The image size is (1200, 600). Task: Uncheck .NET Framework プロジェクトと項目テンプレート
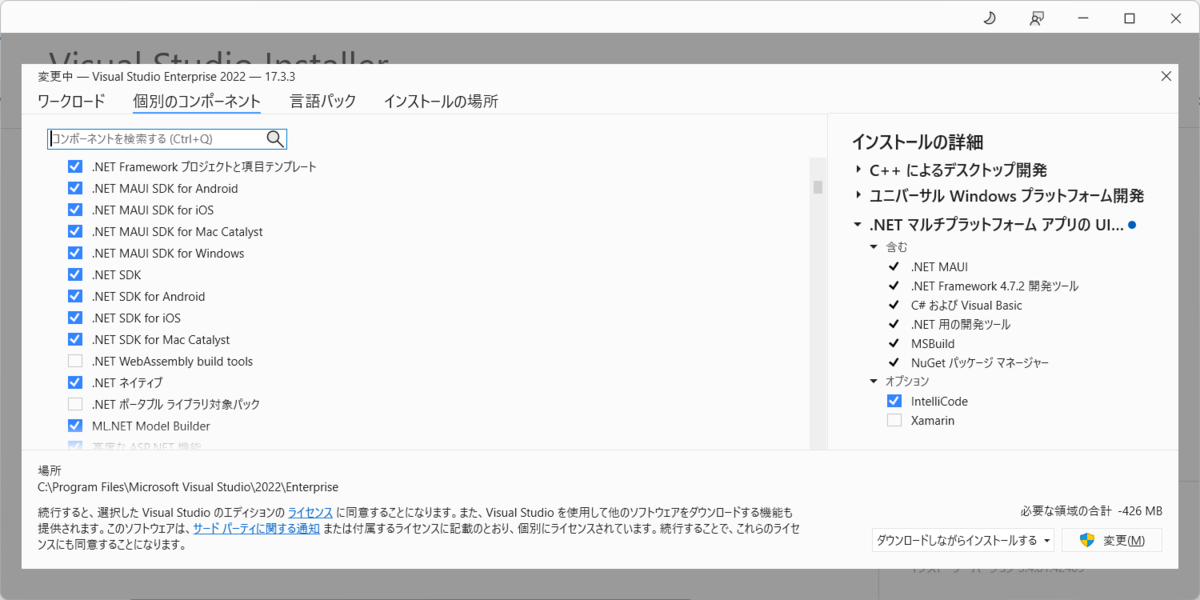point(75,167)
